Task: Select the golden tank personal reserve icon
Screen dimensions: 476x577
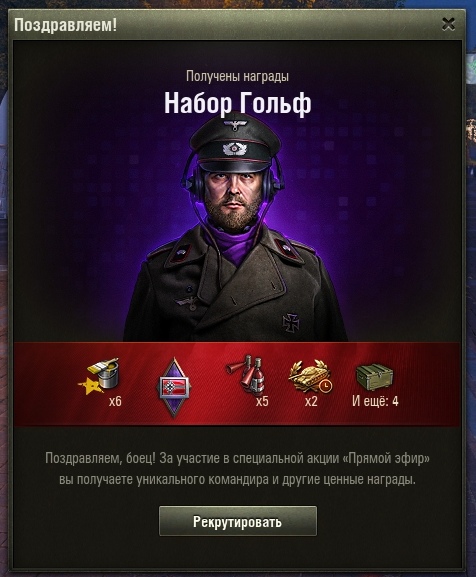Action: [x=311, y=376]
